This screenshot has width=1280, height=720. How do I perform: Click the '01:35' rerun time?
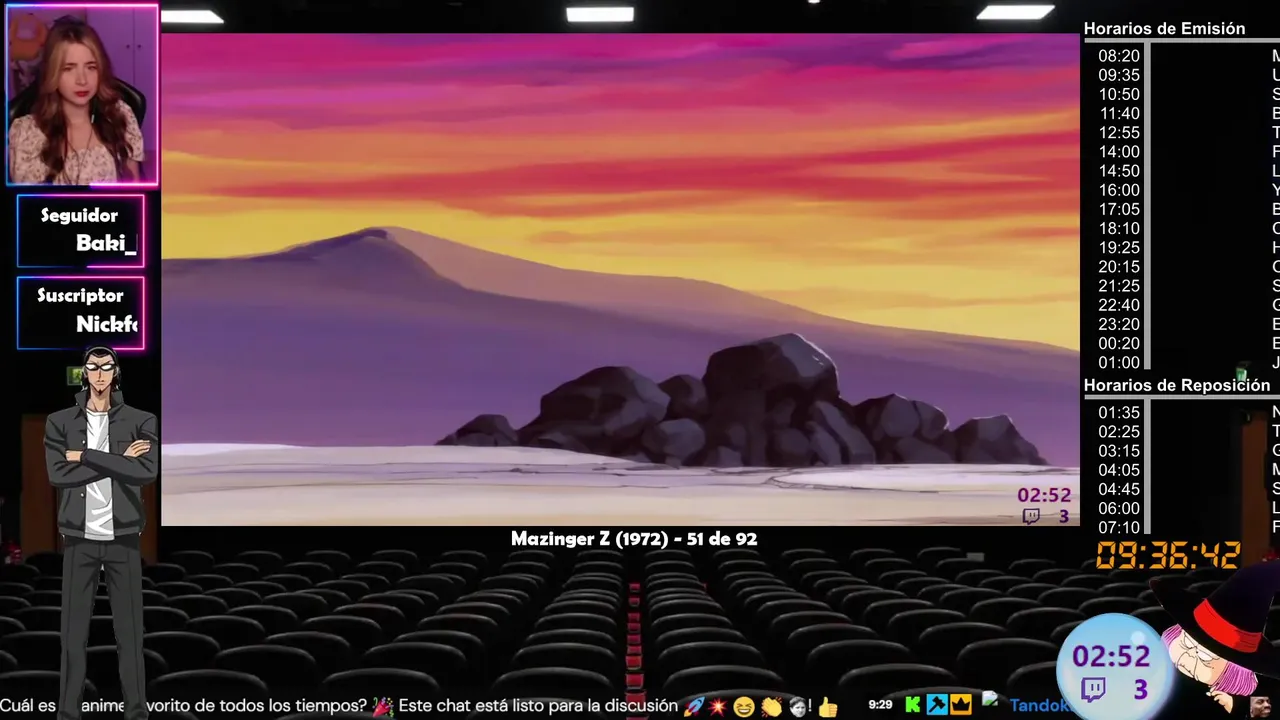pyautogui.click(x=1119, y=412)
